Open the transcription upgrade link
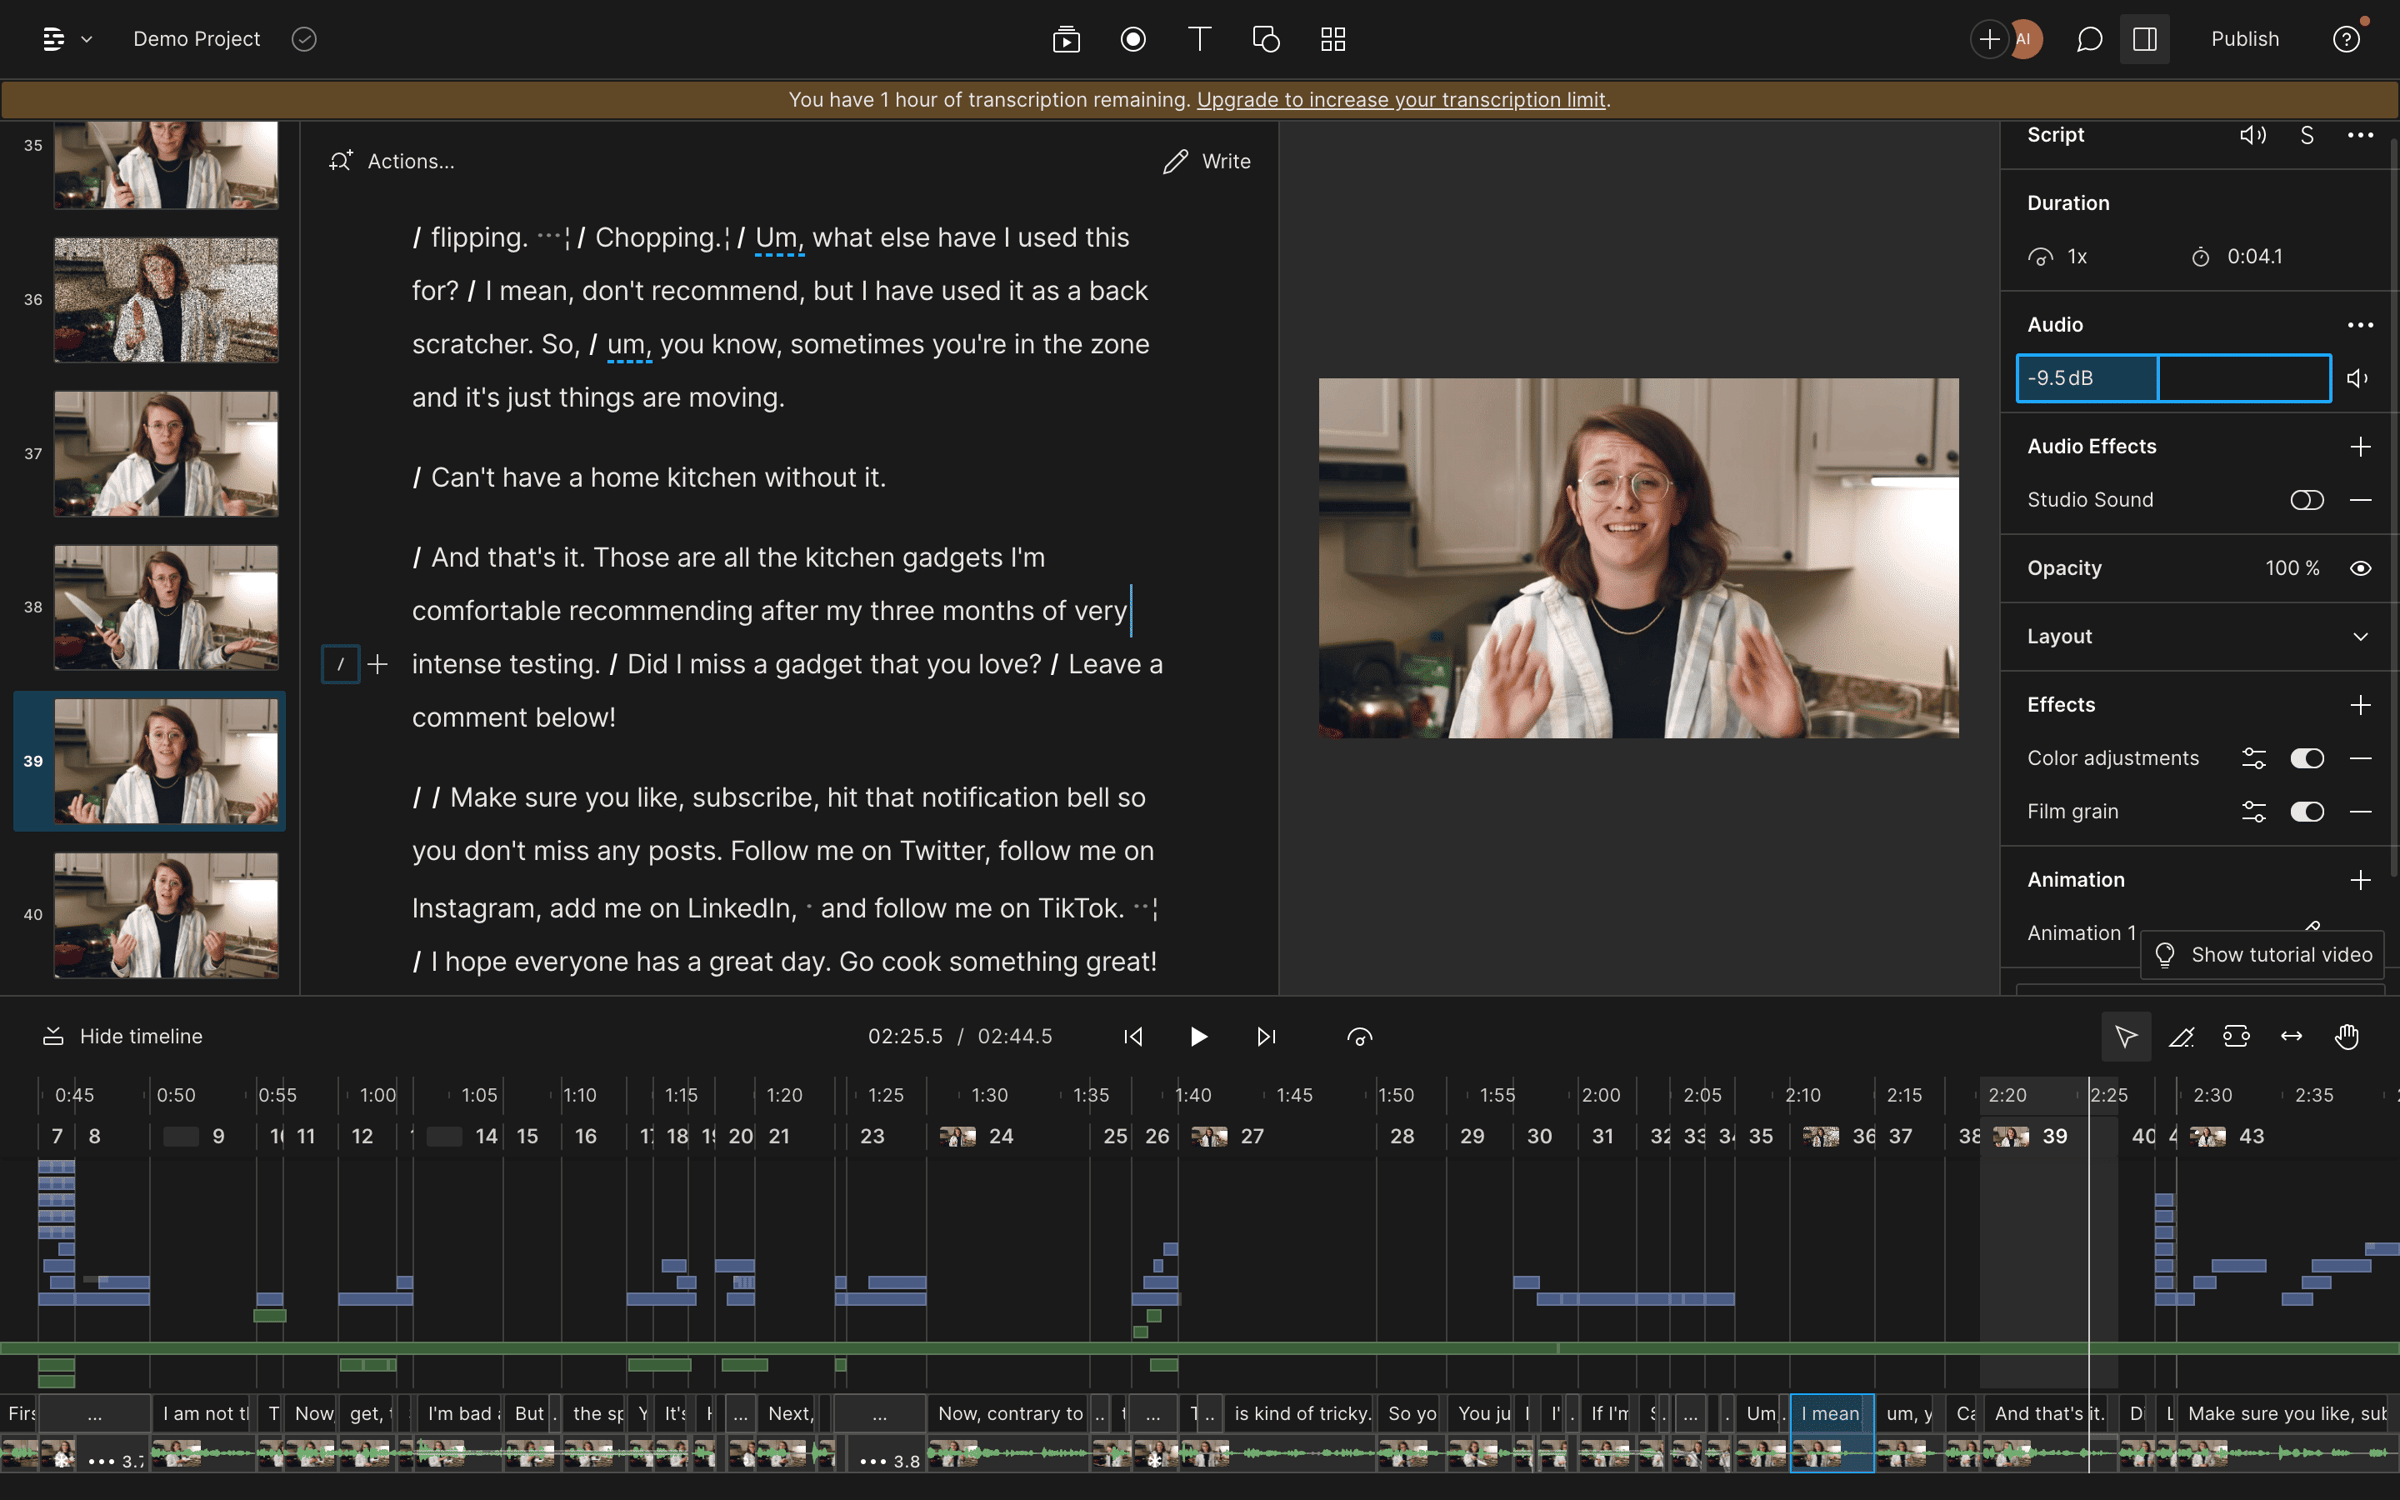Screen dimensions: 2400x1500 1401,99
